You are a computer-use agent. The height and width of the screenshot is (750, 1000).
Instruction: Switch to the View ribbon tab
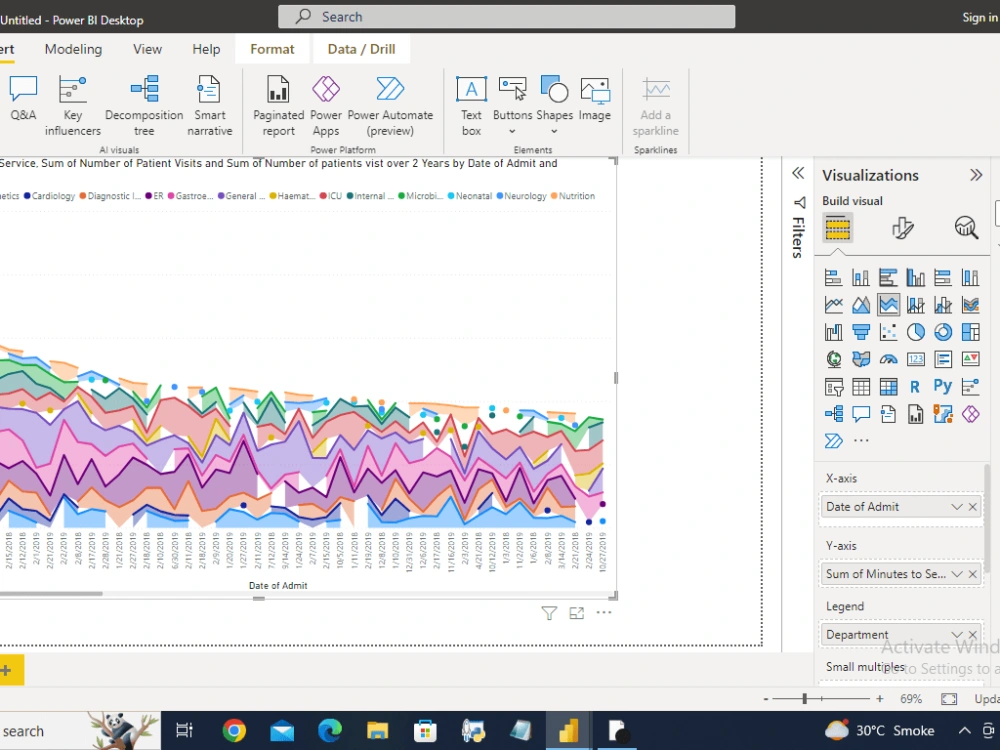click(x=147, y=49)
